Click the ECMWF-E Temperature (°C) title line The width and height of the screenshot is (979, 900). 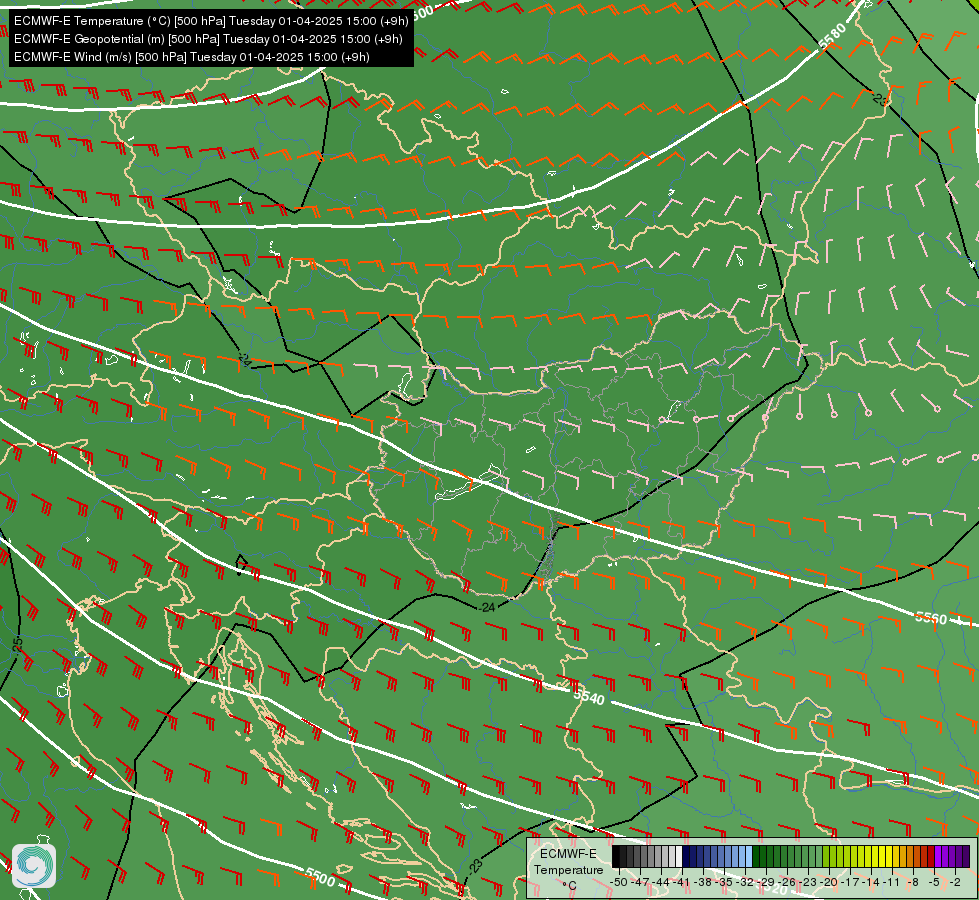[x=211, y=21]
